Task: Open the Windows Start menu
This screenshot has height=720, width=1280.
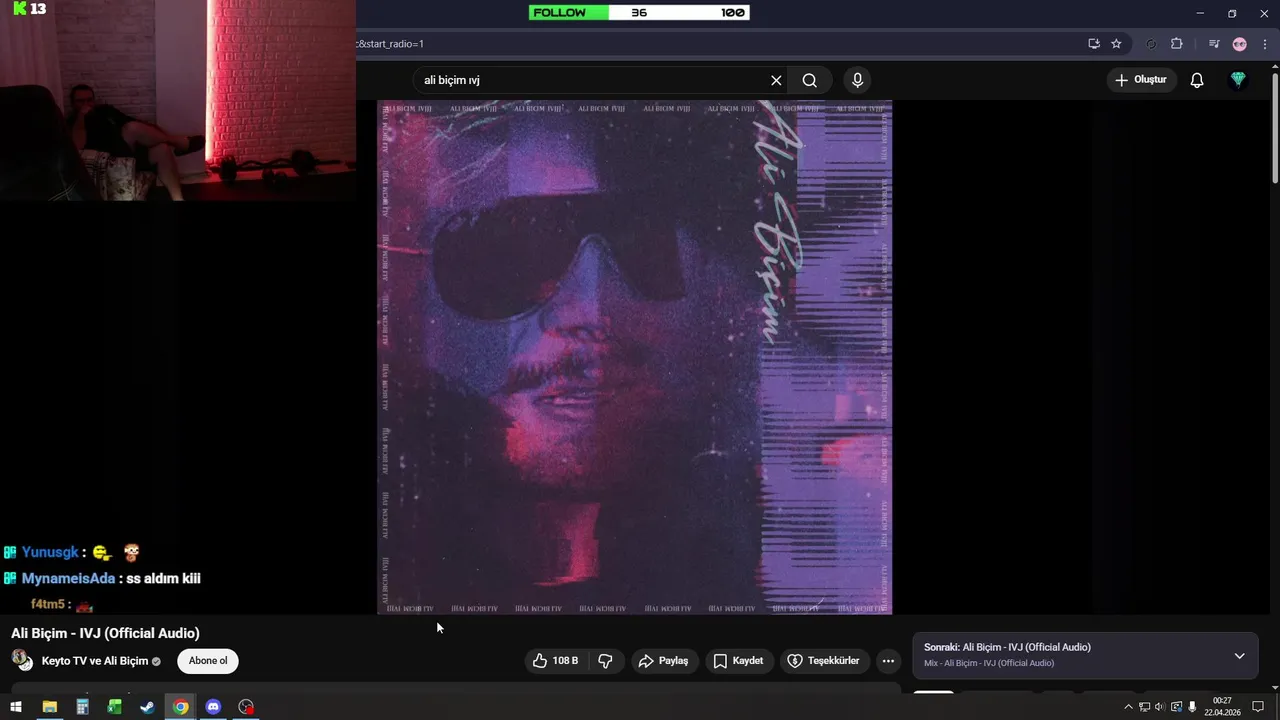Action: 16,707
